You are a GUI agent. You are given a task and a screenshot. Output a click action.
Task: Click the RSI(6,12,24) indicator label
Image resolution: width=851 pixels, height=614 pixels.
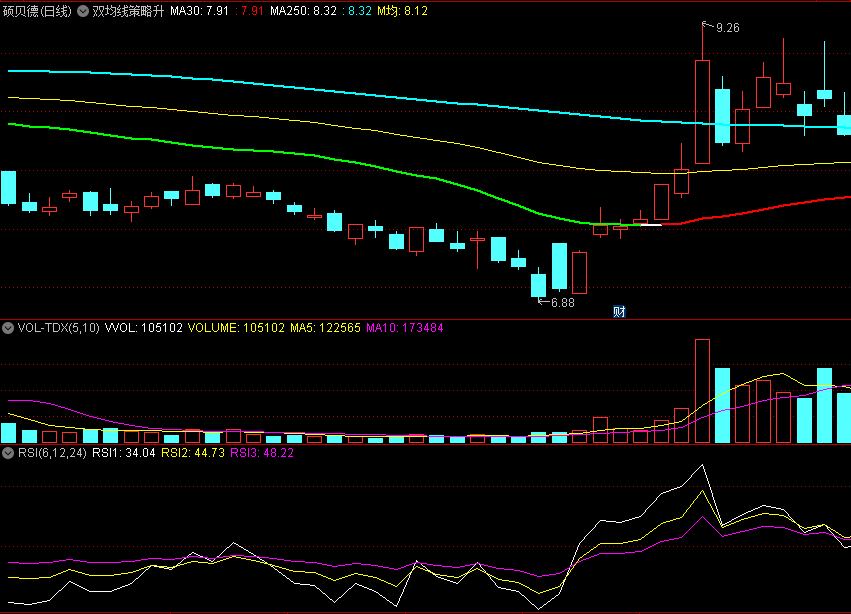52,453
